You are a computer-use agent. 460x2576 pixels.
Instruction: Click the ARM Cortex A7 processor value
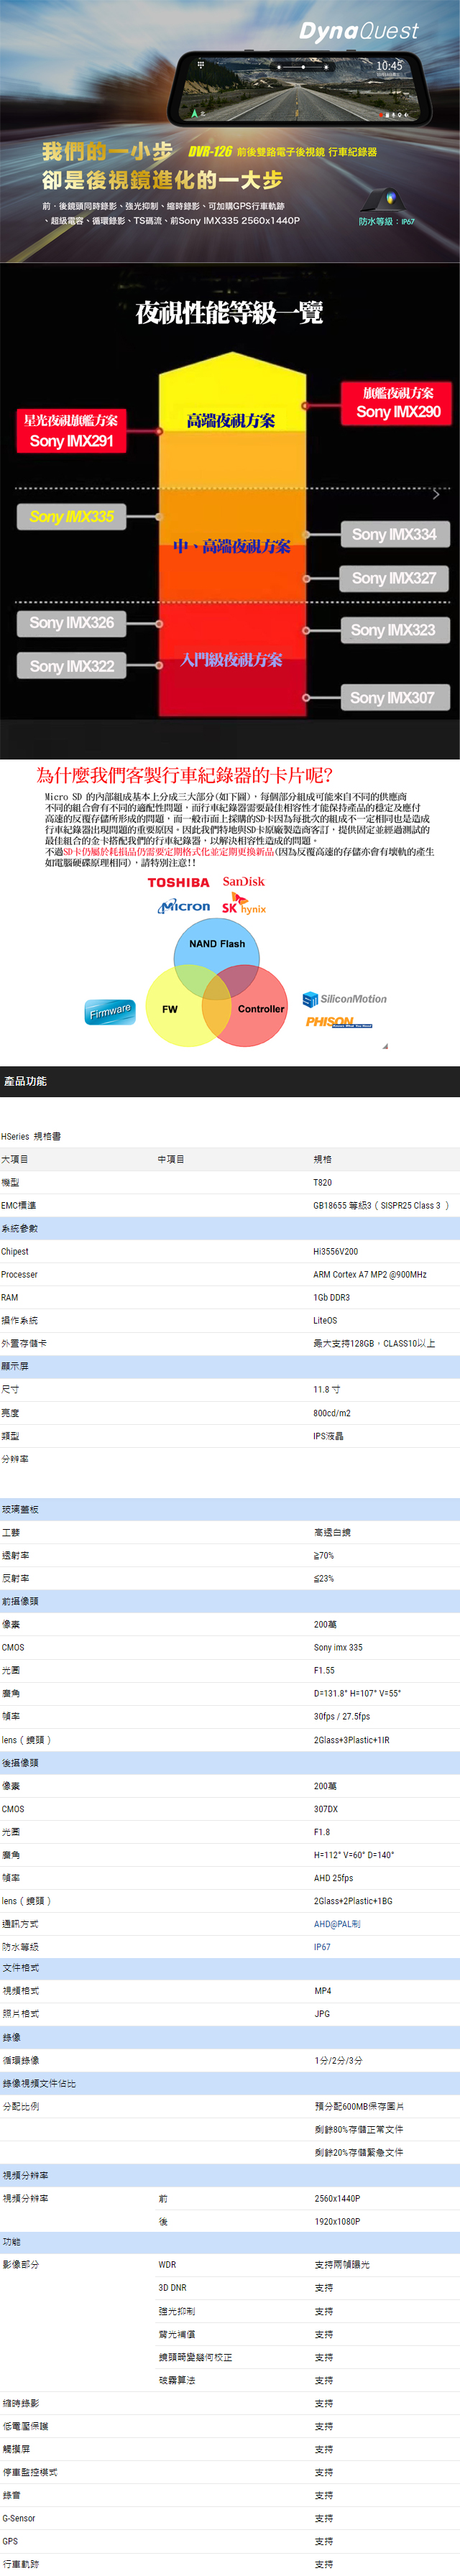370,1274
